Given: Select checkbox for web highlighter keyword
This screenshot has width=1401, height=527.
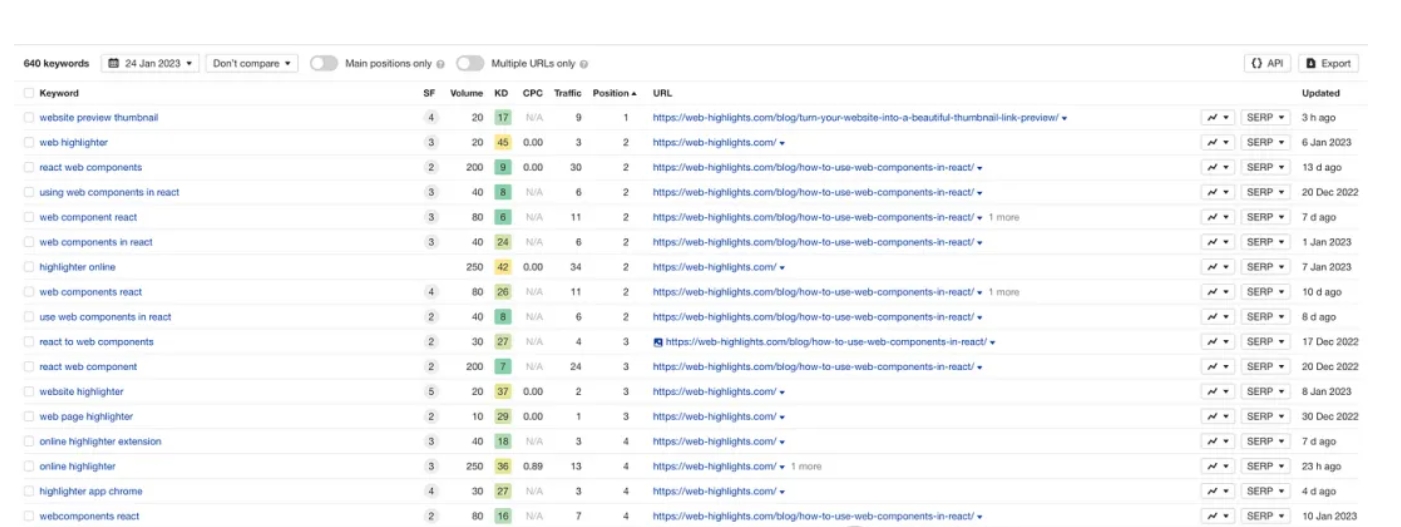Looking at the screenshot, I should coord(29,142).
